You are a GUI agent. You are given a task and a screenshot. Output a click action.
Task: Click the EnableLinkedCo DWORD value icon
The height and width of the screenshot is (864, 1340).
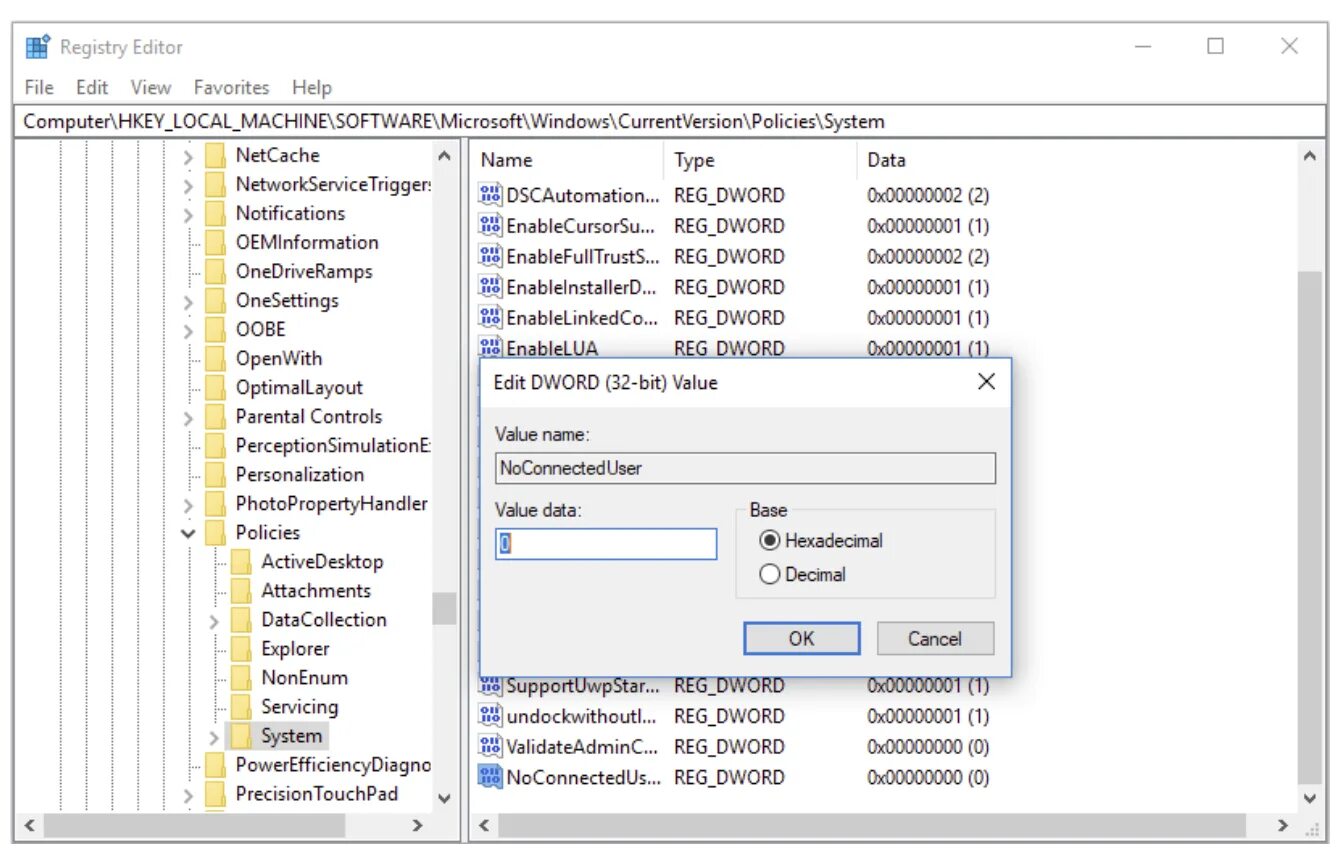490,318
